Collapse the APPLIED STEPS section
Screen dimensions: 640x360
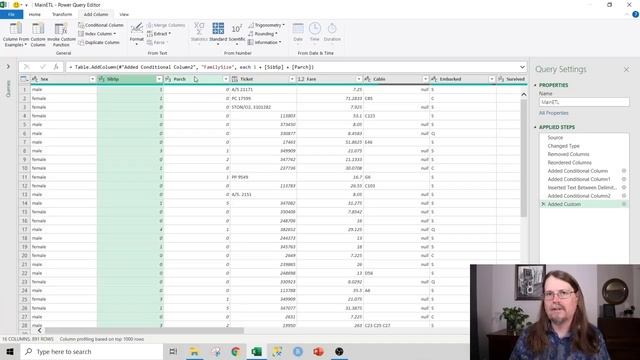point(535,127)
